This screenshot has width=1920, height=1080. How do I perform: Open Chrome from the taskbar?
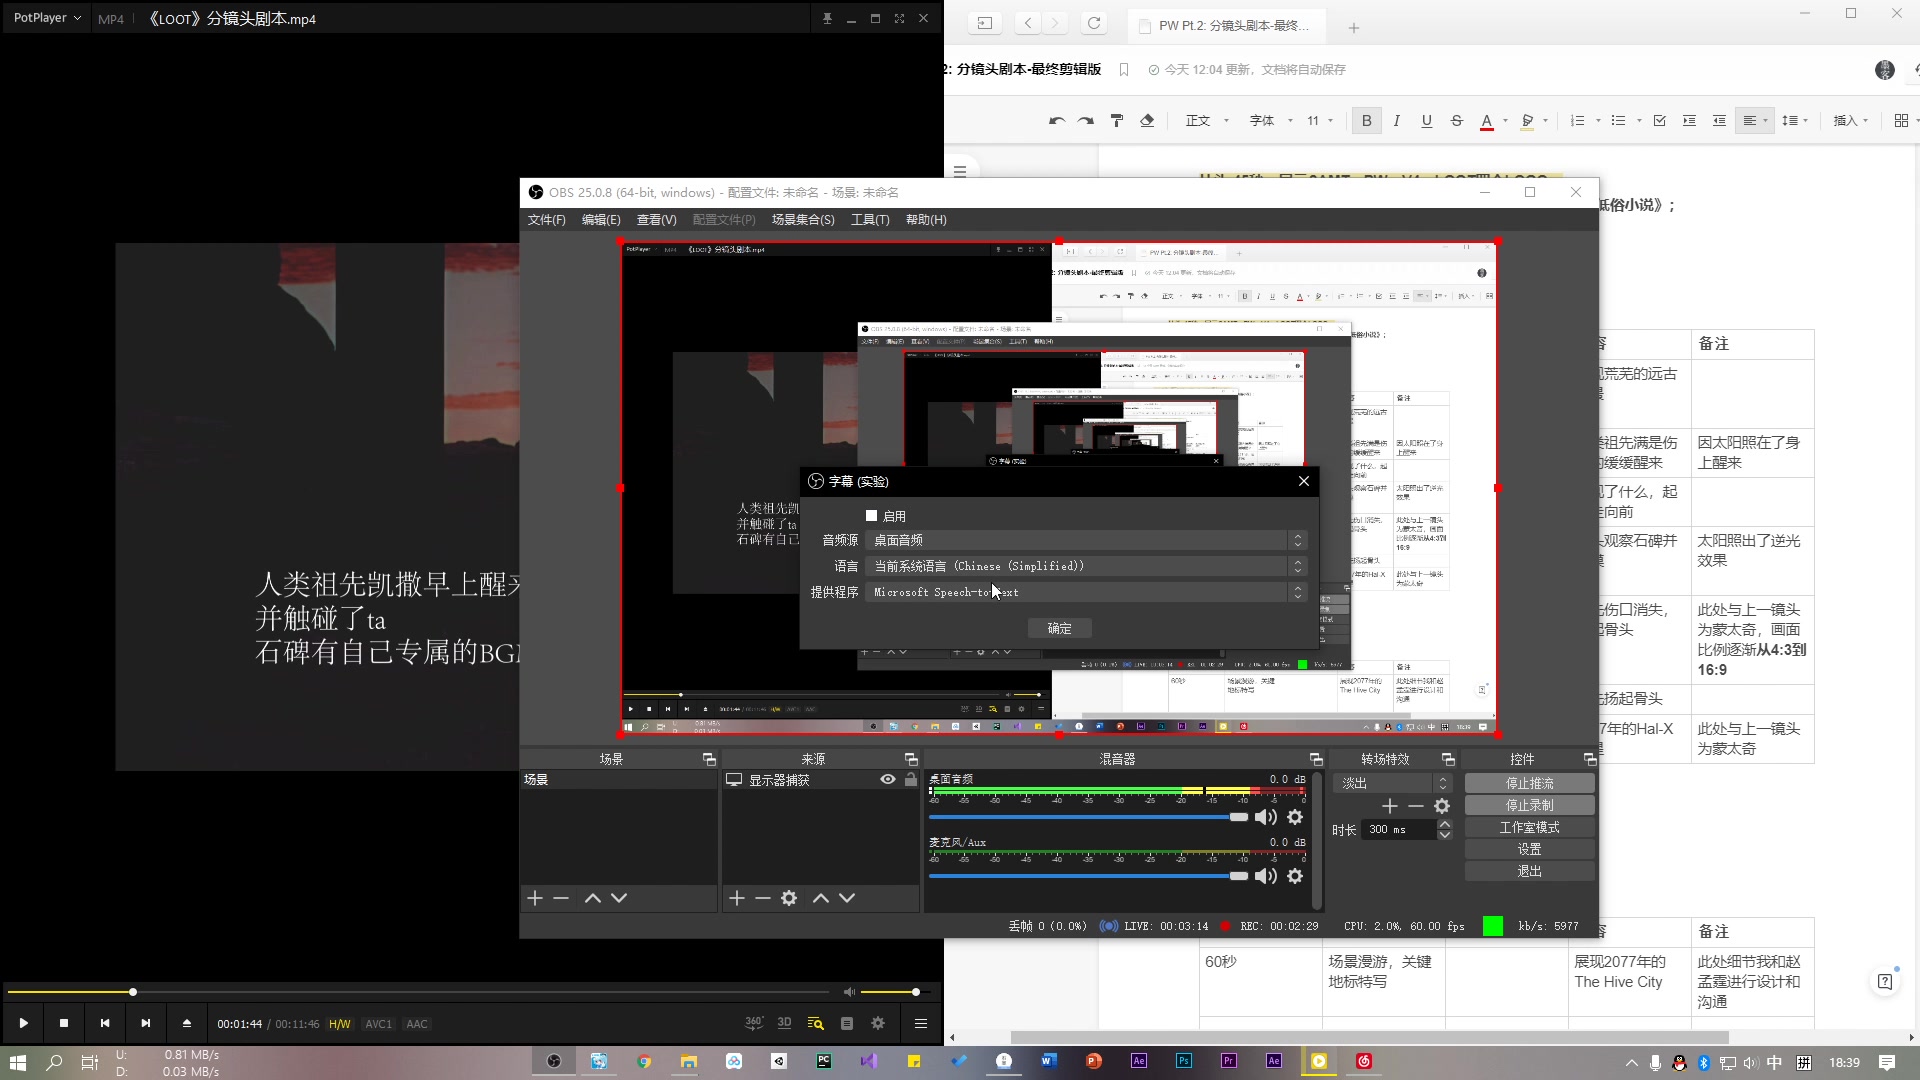[644, 1062]
